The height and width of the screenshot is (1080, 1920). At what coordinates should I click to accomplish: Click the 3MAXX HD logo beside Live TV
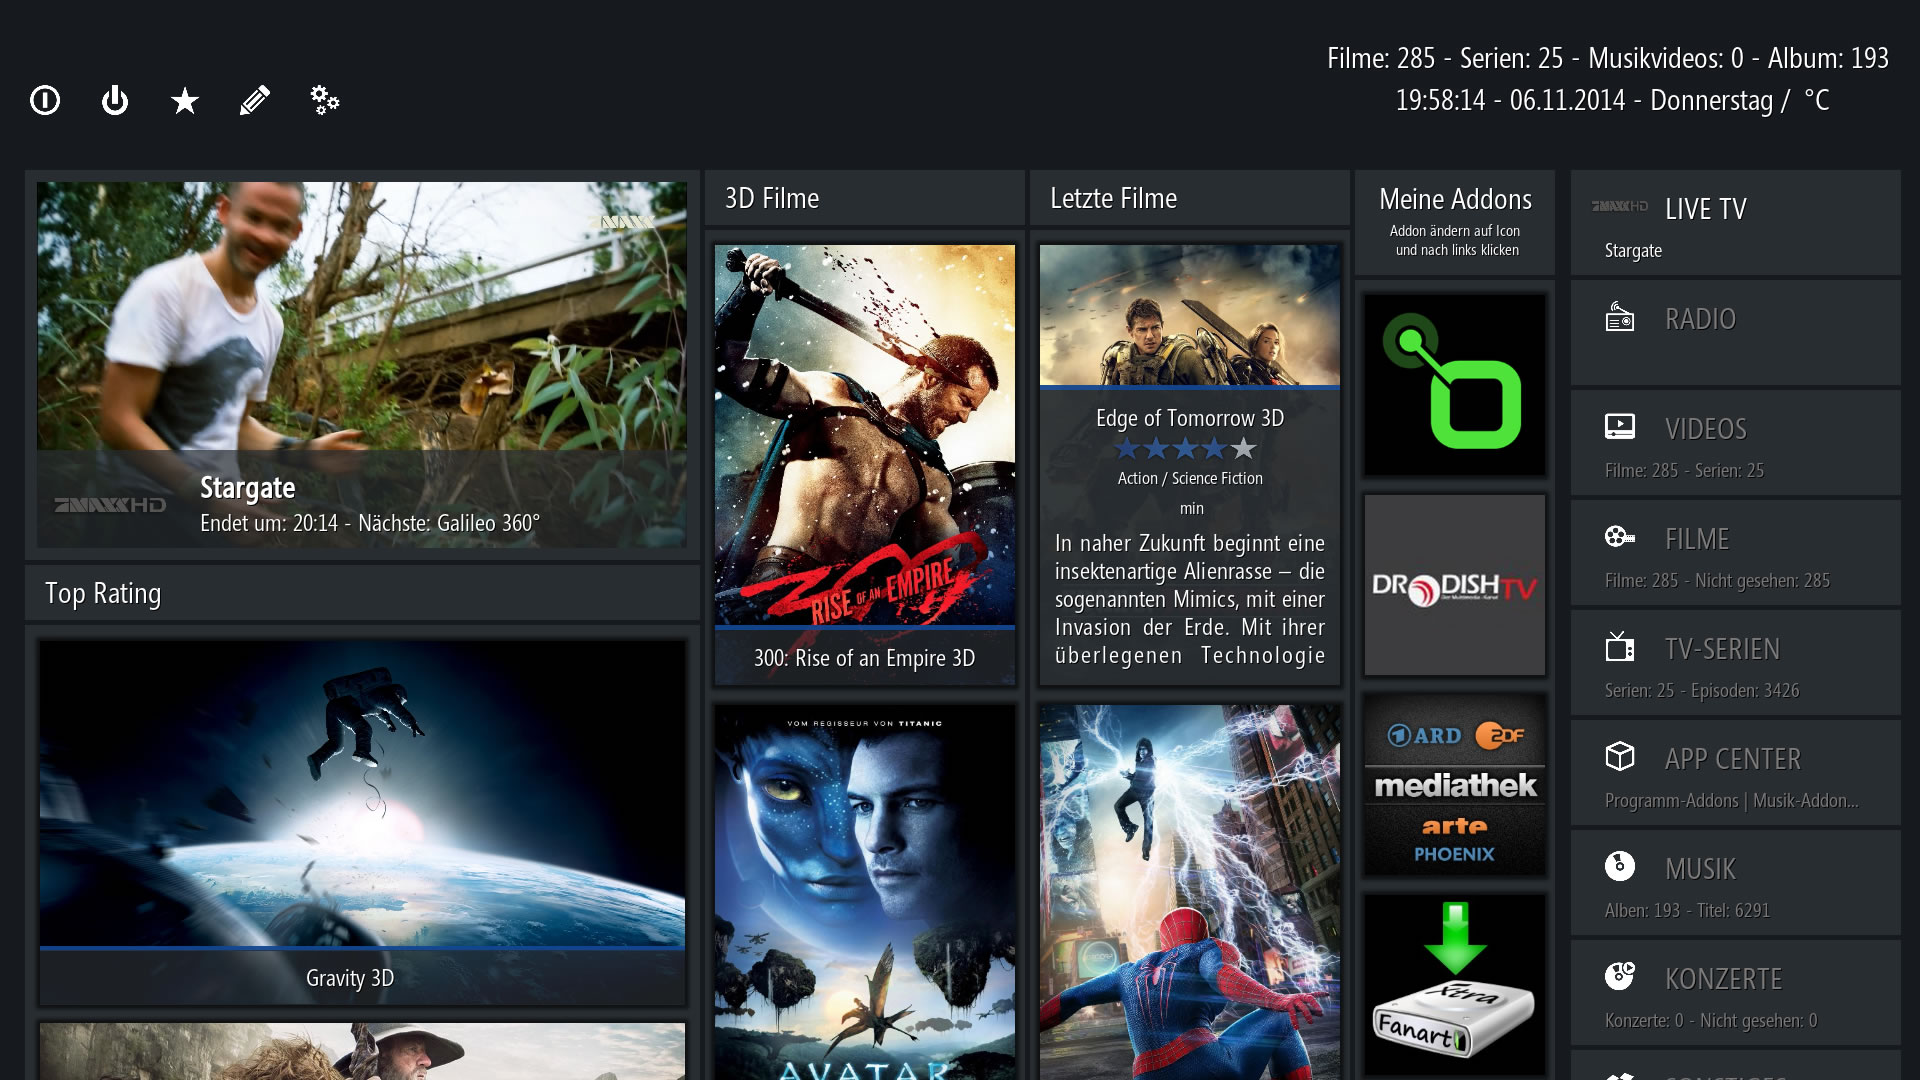tap(1620, 206)
